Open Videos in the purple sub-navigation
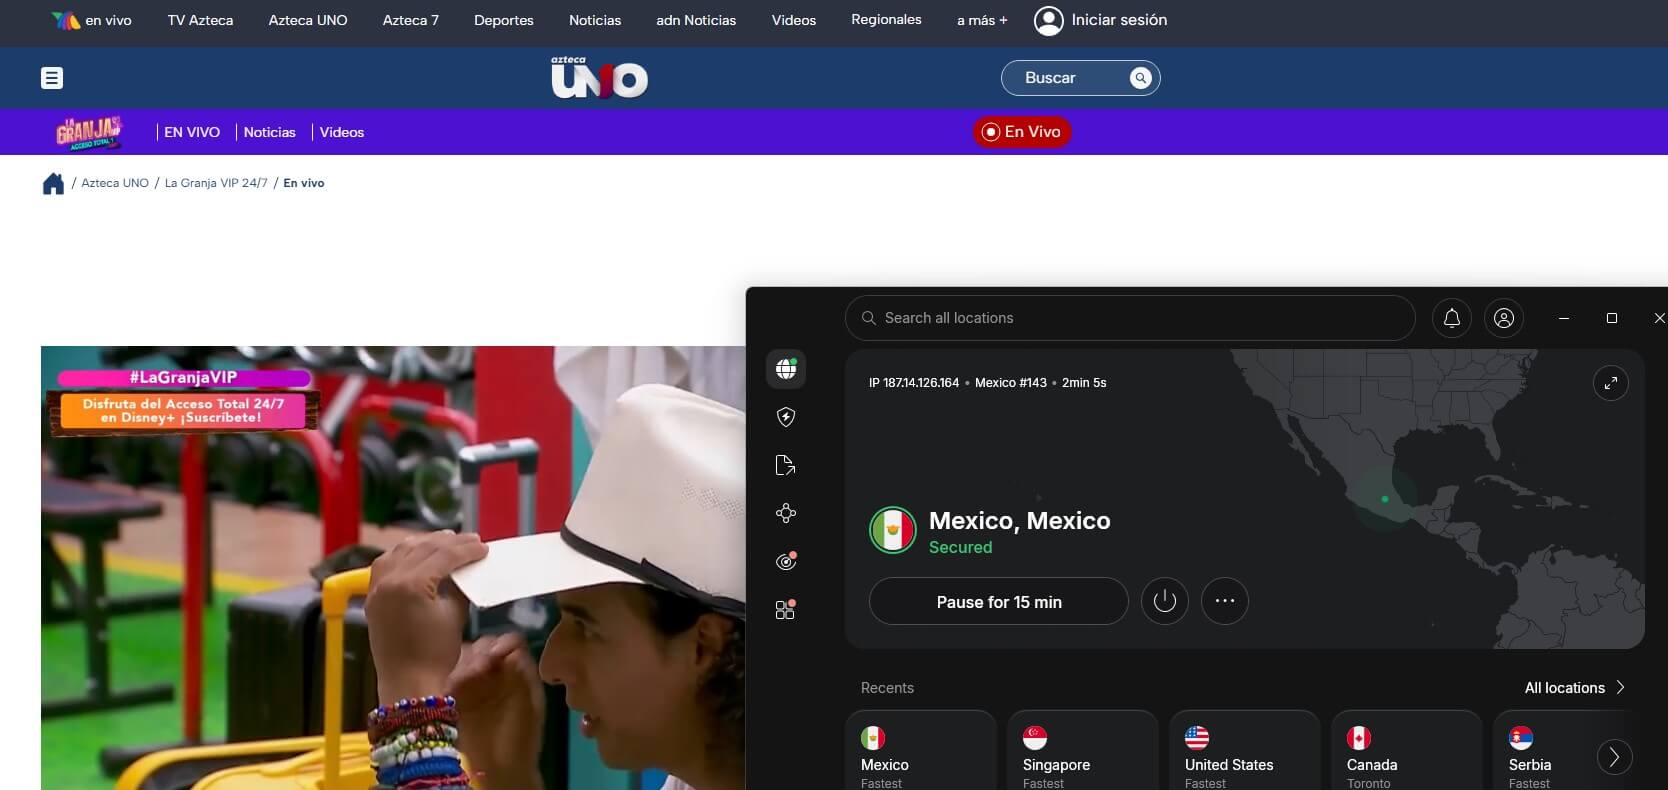This screenshot has height=790, width=1668. click(x=342, y=132)
